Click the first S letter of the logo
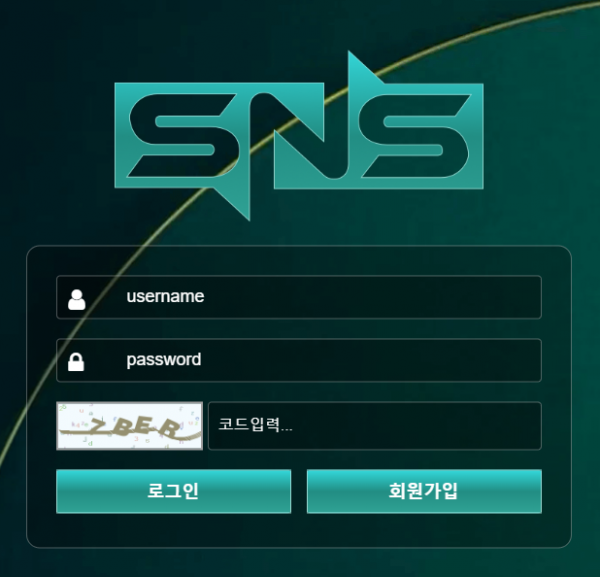This screenshot has width=600, height=577. click(x=184, y=136)
